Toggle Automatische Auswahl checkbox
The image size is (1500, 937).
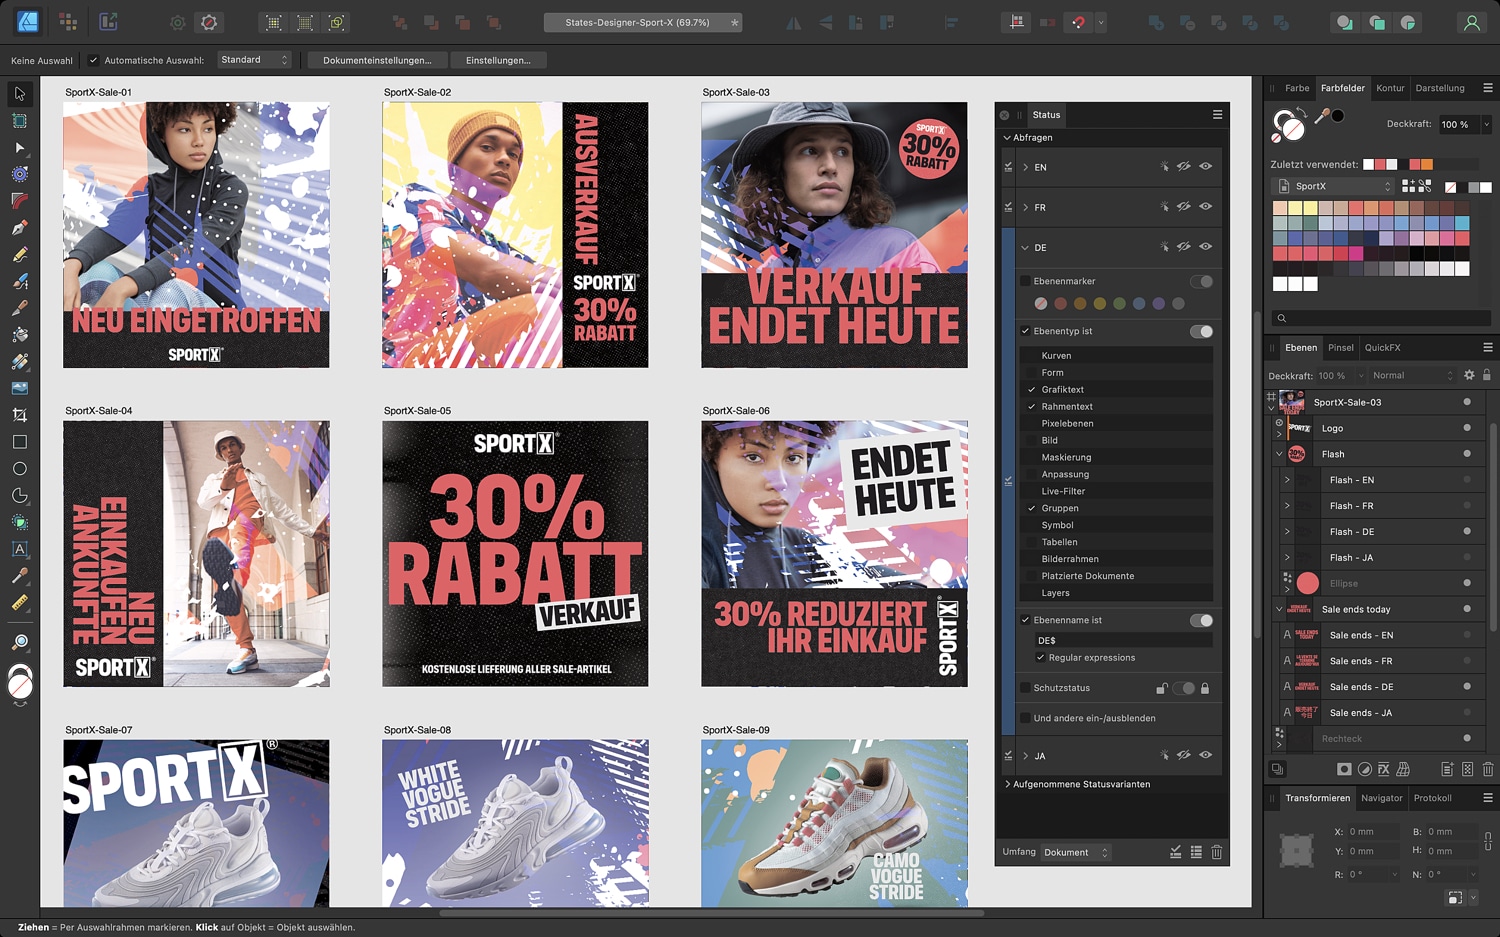point(94,60)
